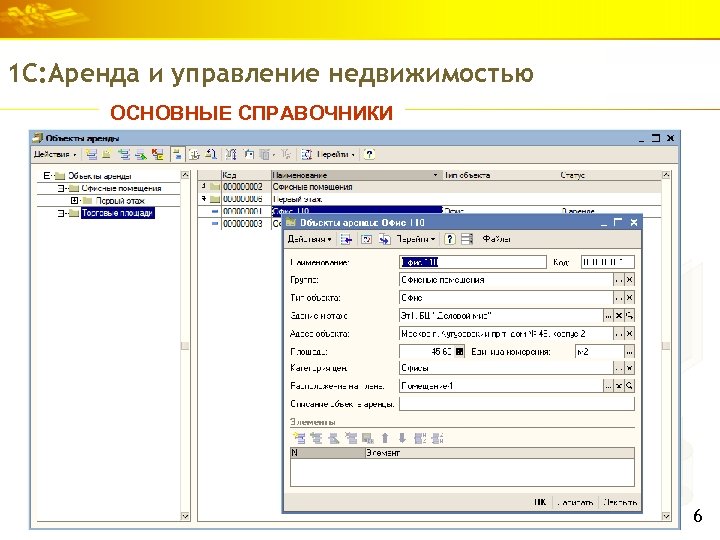Image resolution: width=720 pixels, height=540 pixels.
Task: Click the help question mark in the dialog toolbar
Action: point(450,239)
